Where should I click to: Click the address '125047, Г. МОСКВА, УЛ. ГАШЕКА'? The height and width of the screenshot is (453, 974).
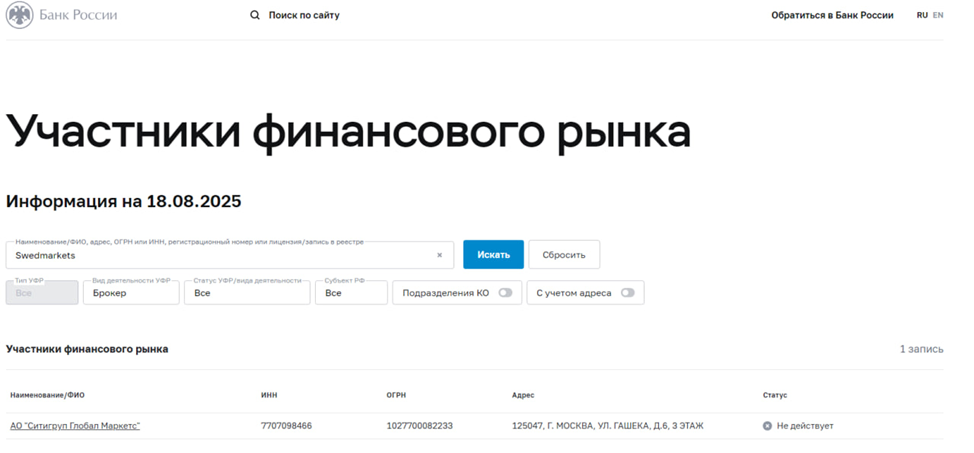(x=608, y=426)
